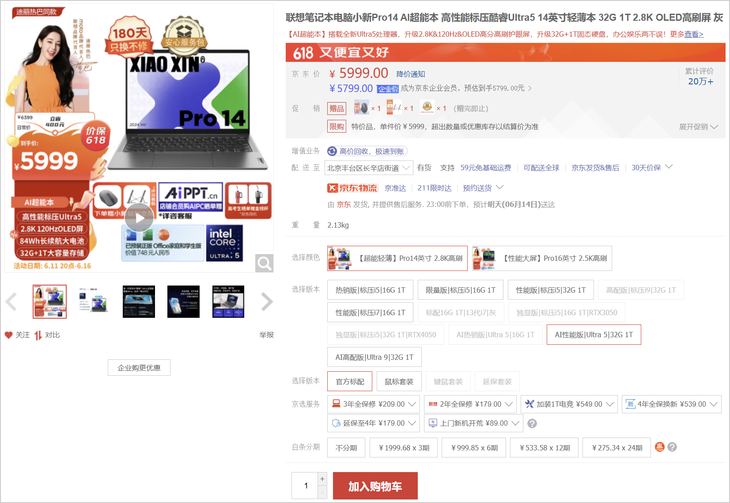
Task: Click 京东发货&售后 link
Action: [x=595, y=168]
